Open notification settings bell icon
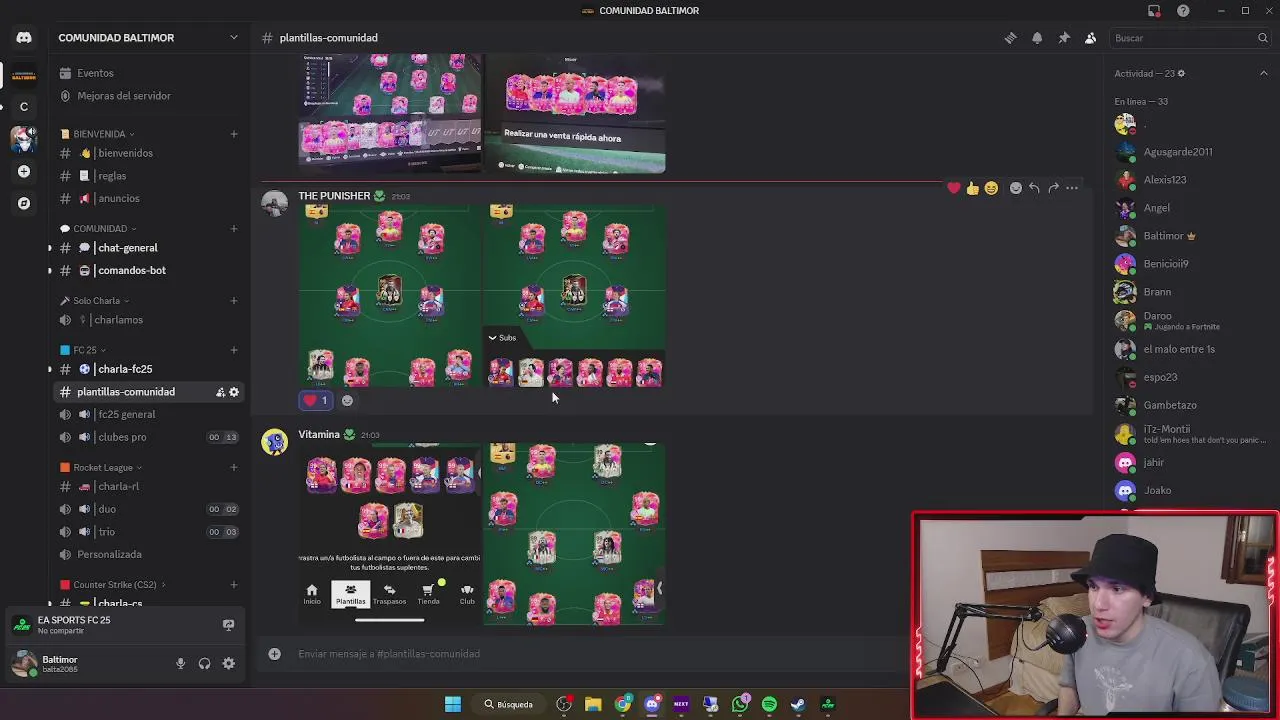The width and height of the screenshot is (1280, 720). pos(1037,38)
